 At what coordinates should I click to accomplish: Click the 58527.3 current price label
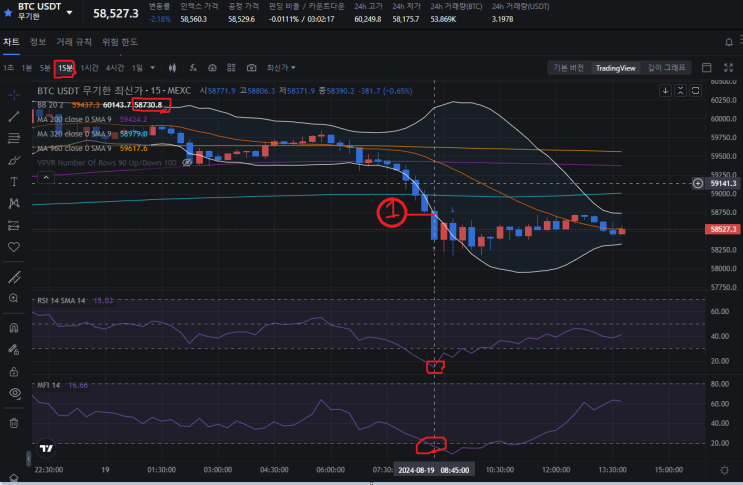click(x=723, y=229)
